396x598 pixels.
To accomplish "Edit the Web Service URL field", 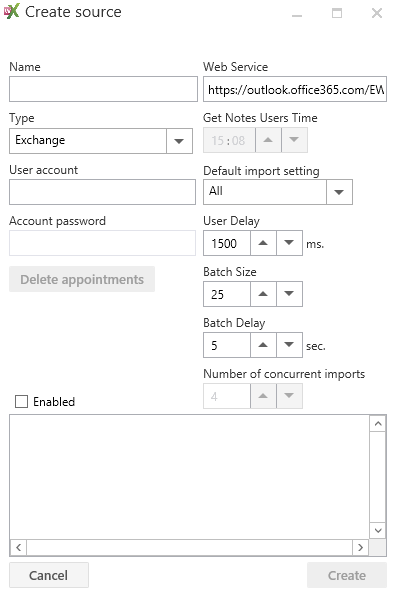I will (295, 89).
